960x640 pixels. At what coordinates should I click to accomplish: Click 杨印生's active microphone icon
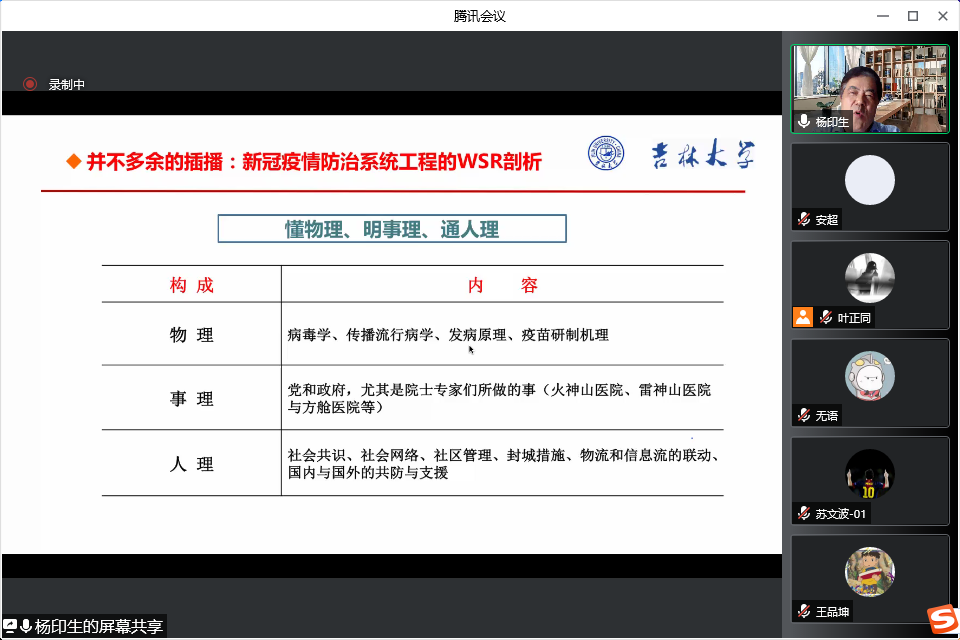[804, 122]
